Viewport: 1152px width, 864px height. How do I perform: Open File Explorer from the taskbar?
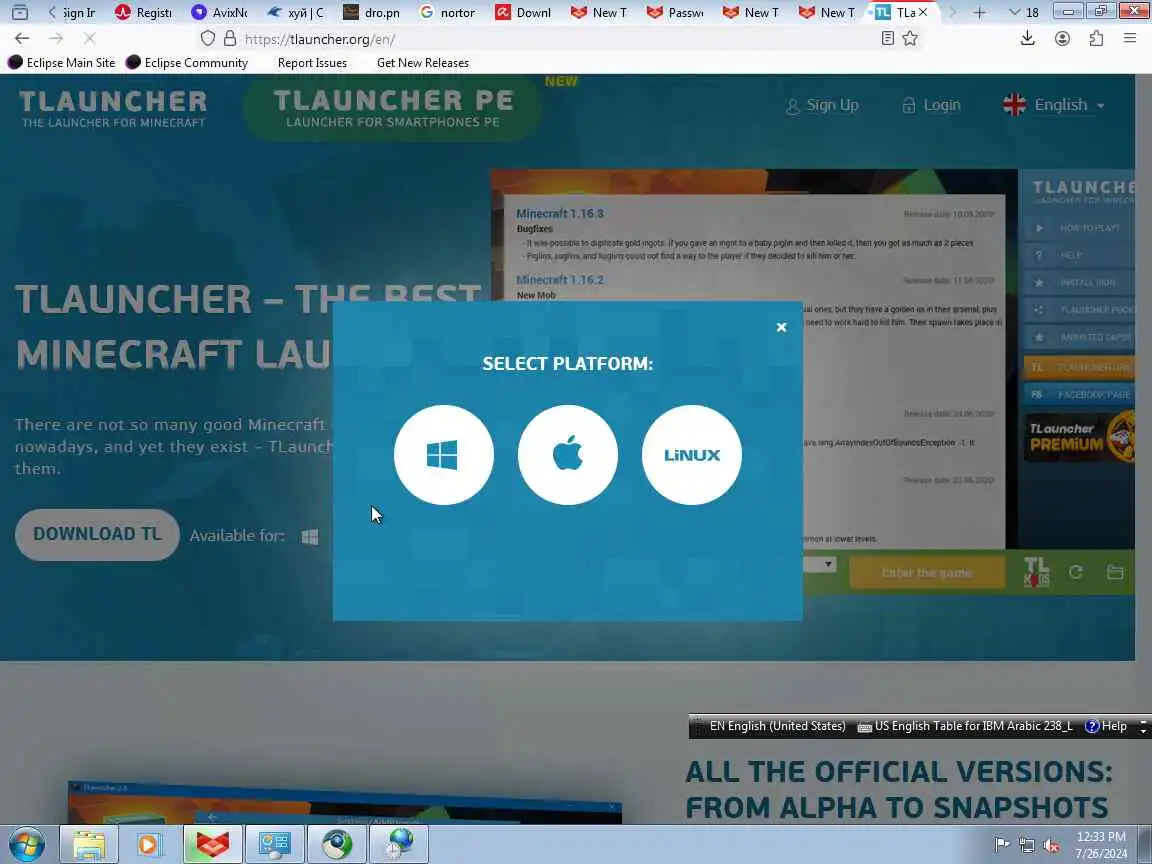(89, 844)
